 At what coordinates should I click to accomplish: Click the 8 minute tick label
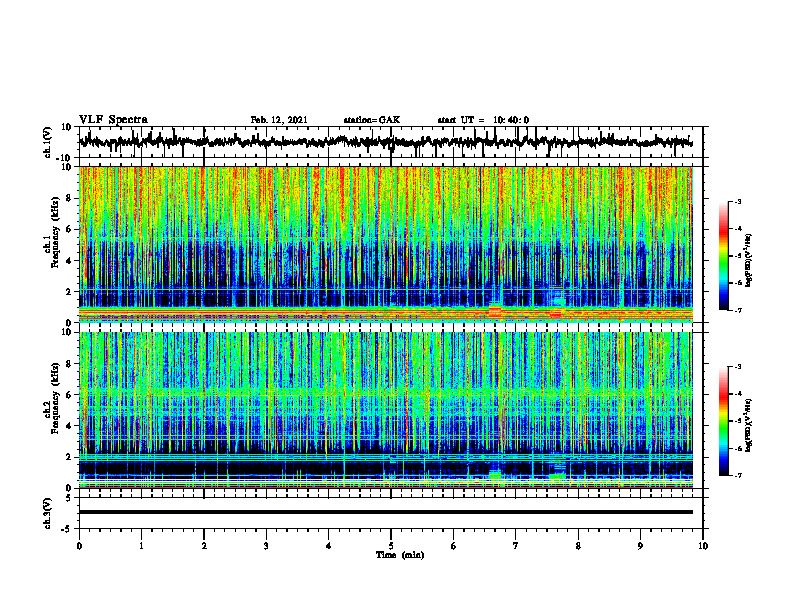click(x=578, y=546)
